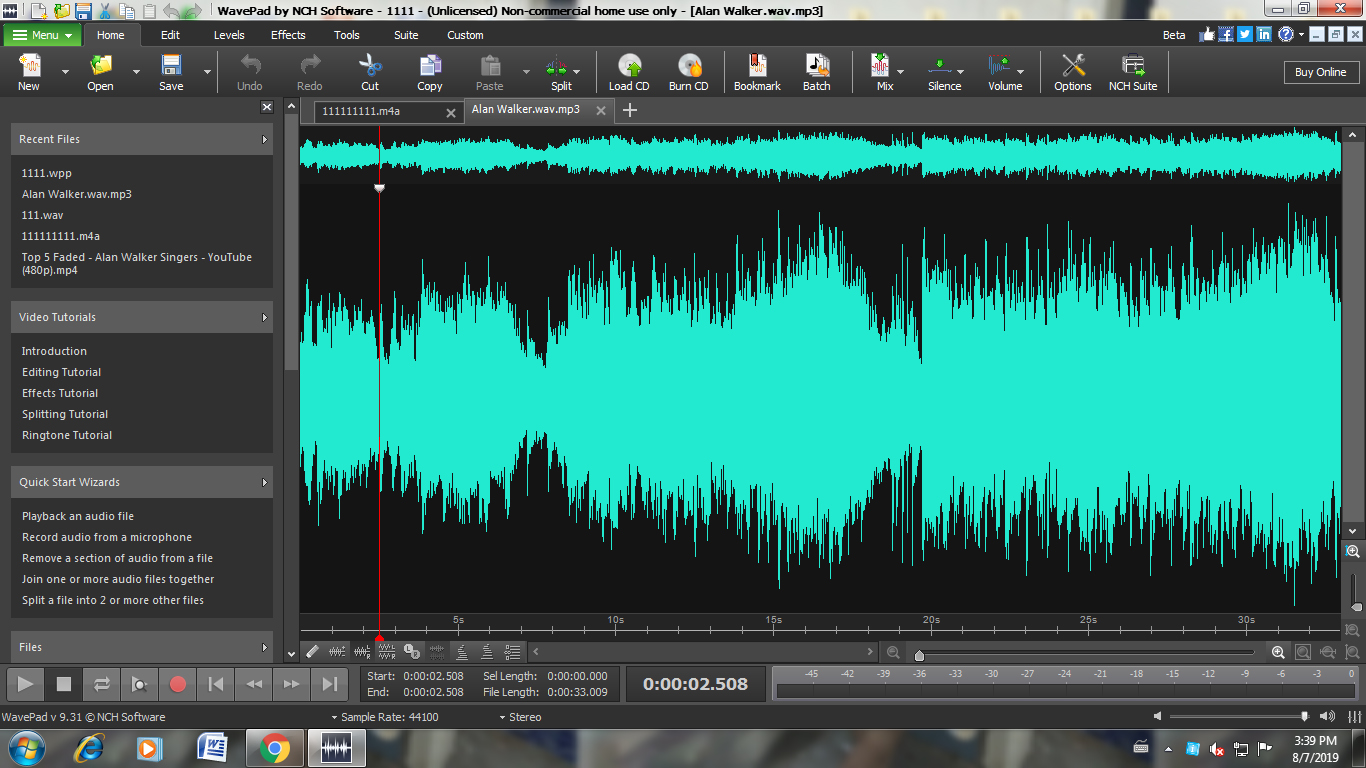
Task: Open the LinkedIn share icon
Action: click(1265, 34)
